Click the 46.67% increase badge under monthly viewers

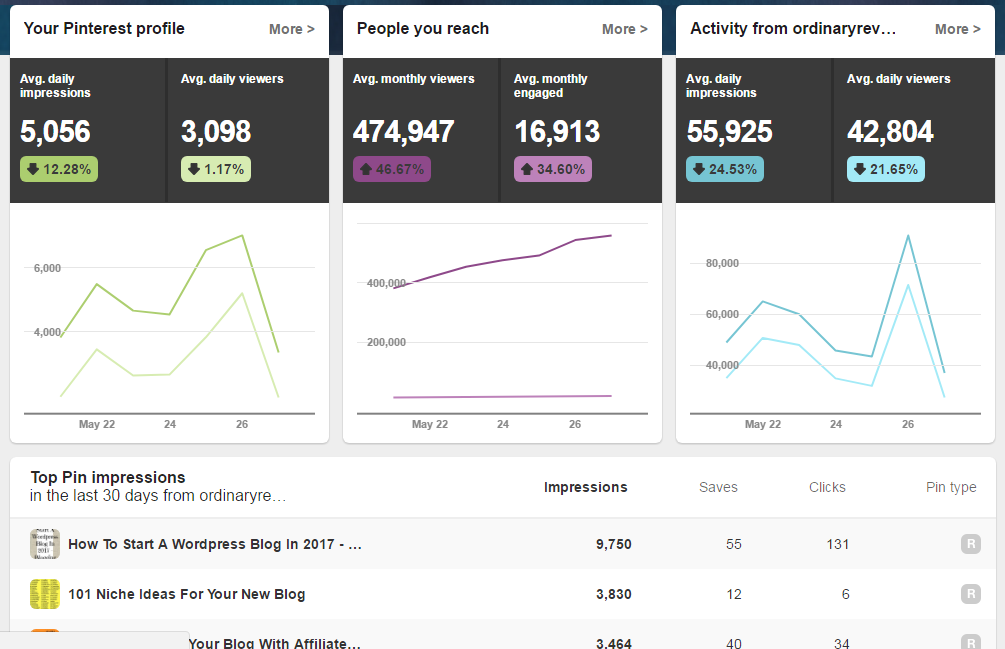pos(391,169)
